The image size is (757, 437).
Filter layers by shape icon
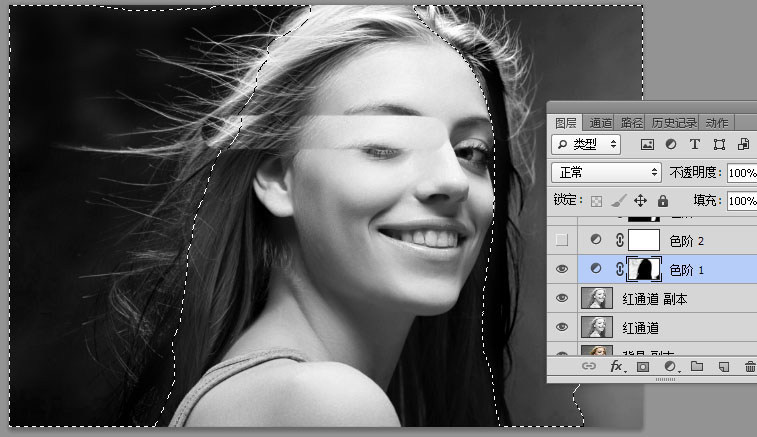[x=717, y=145]
